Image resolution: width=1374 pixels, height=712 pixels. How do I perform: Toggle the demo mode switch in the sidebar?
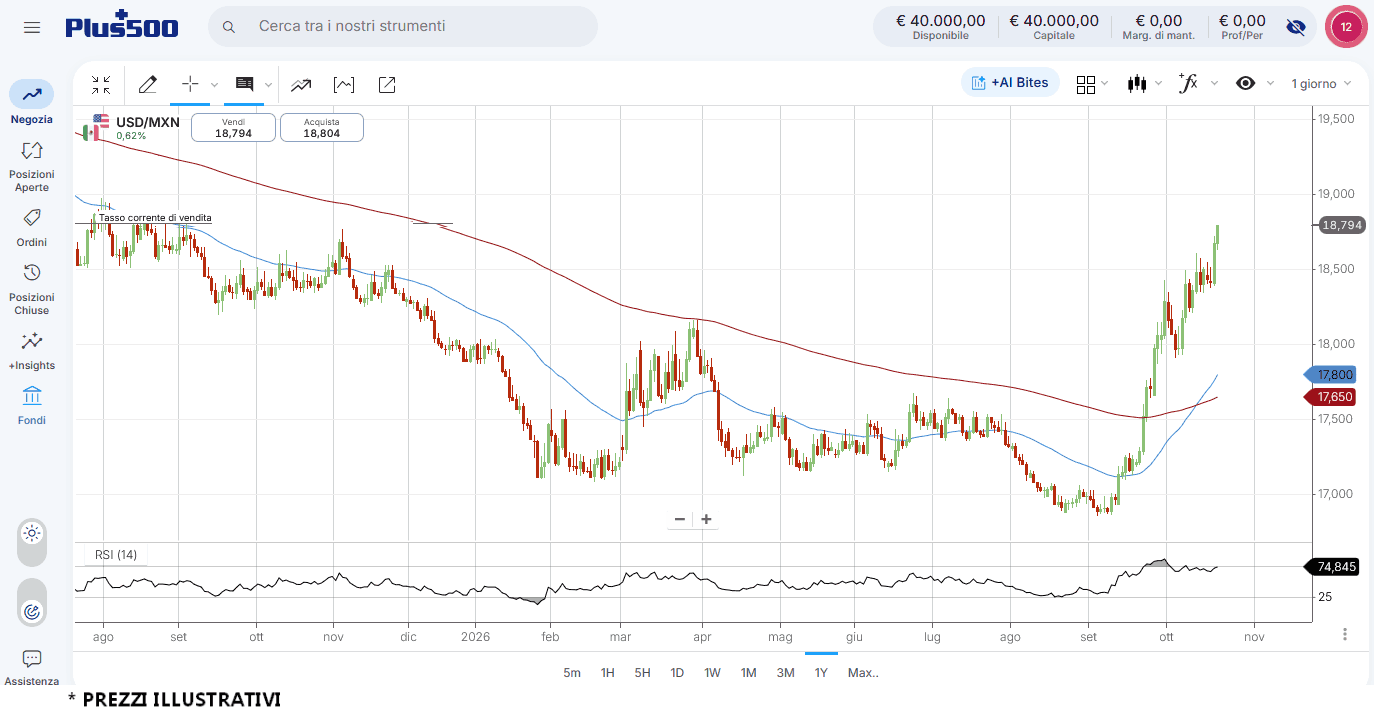(x=32, y=601)
